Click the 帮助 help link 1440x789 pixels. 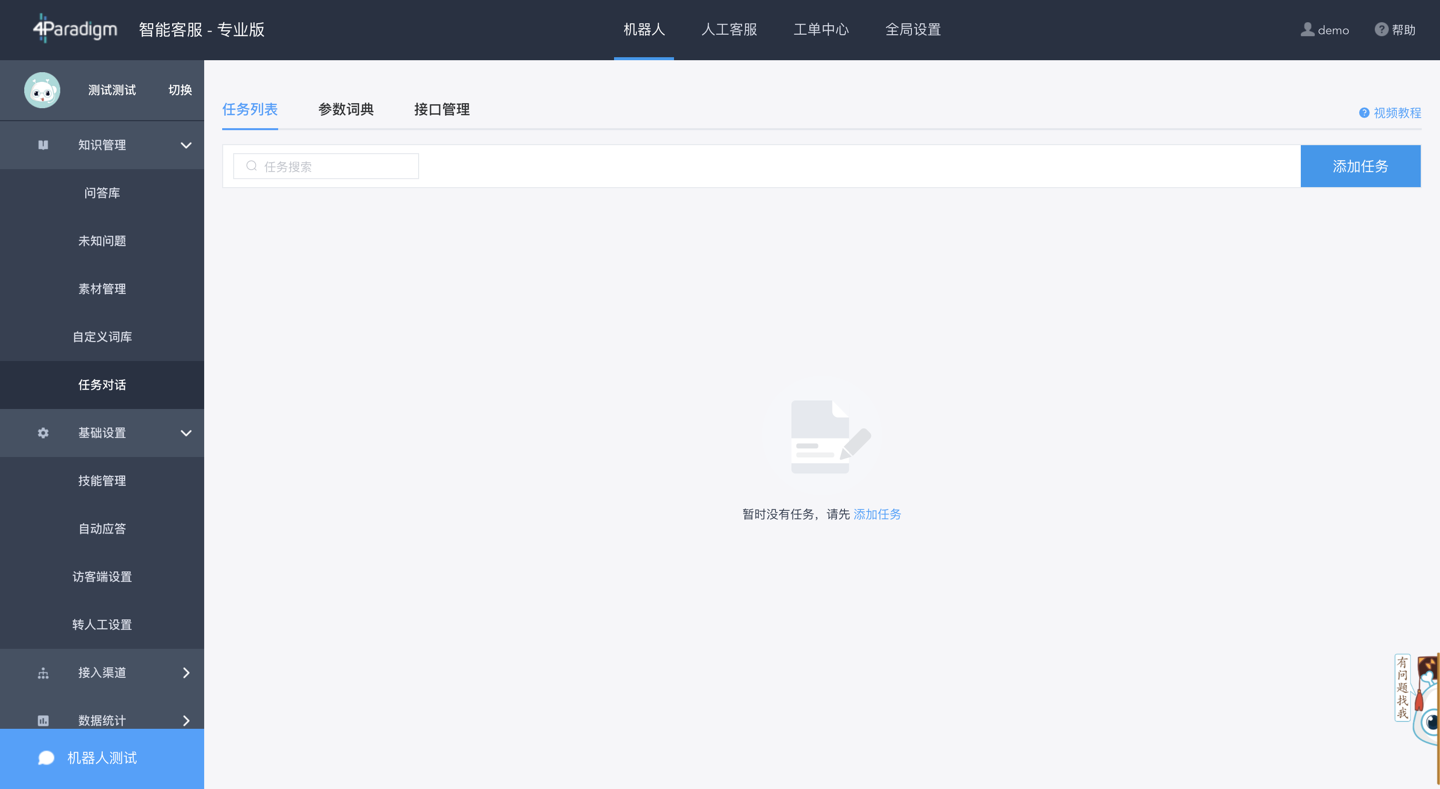point(1404,30)
